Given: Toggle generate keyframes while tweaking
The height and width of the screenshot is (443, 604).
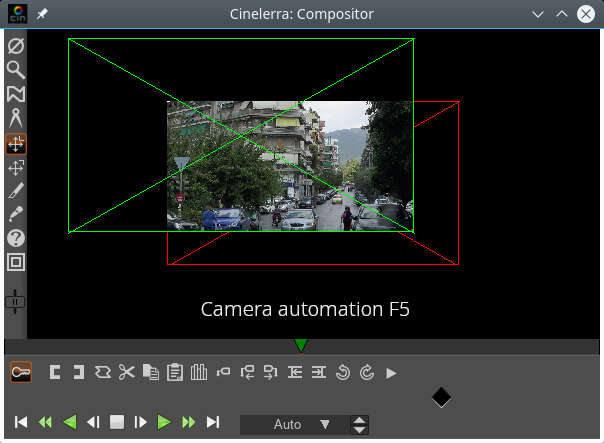Looking at the screenshot, I should 21,372.
